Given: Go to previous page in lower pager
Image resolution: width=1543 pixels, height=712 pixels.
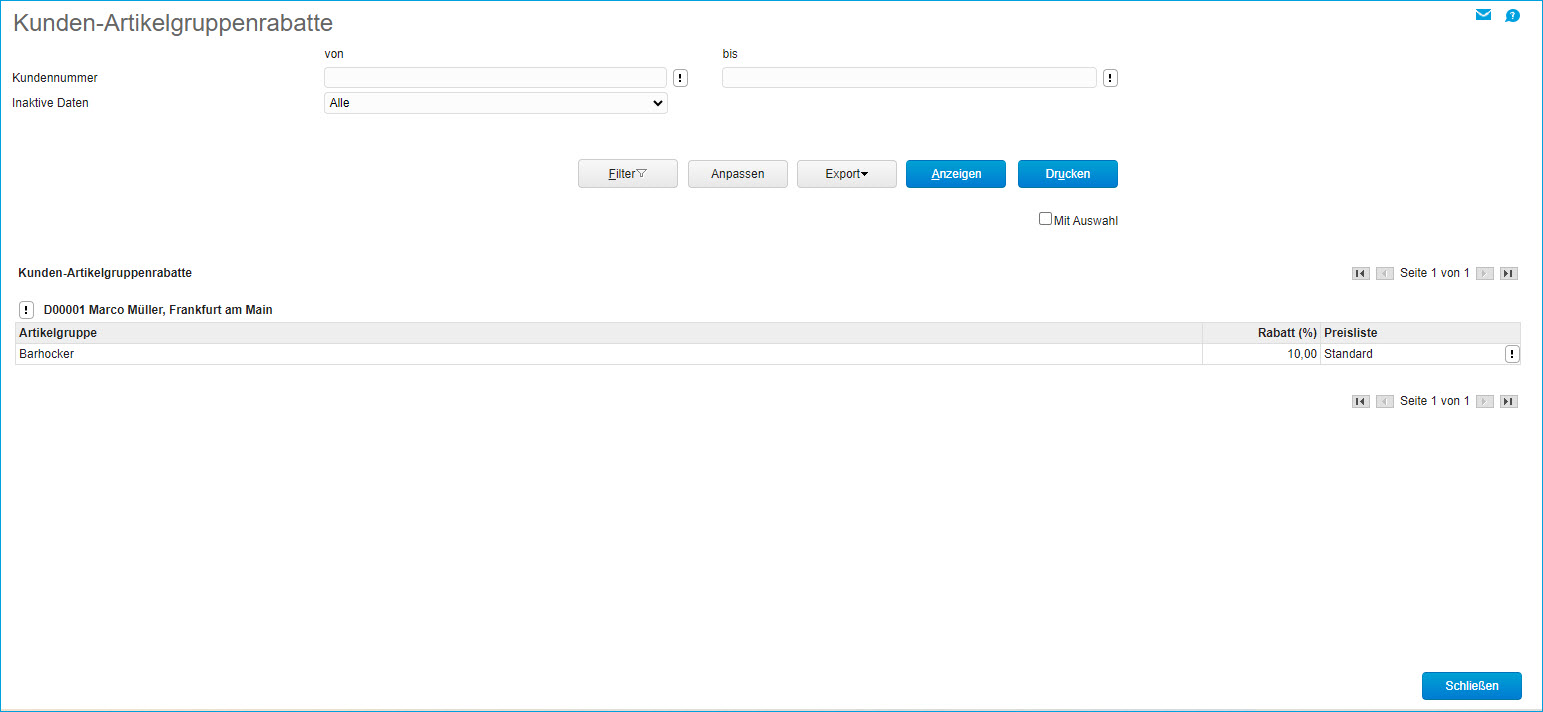Looking at the screenshot, I should click(x=1385, y=401).
